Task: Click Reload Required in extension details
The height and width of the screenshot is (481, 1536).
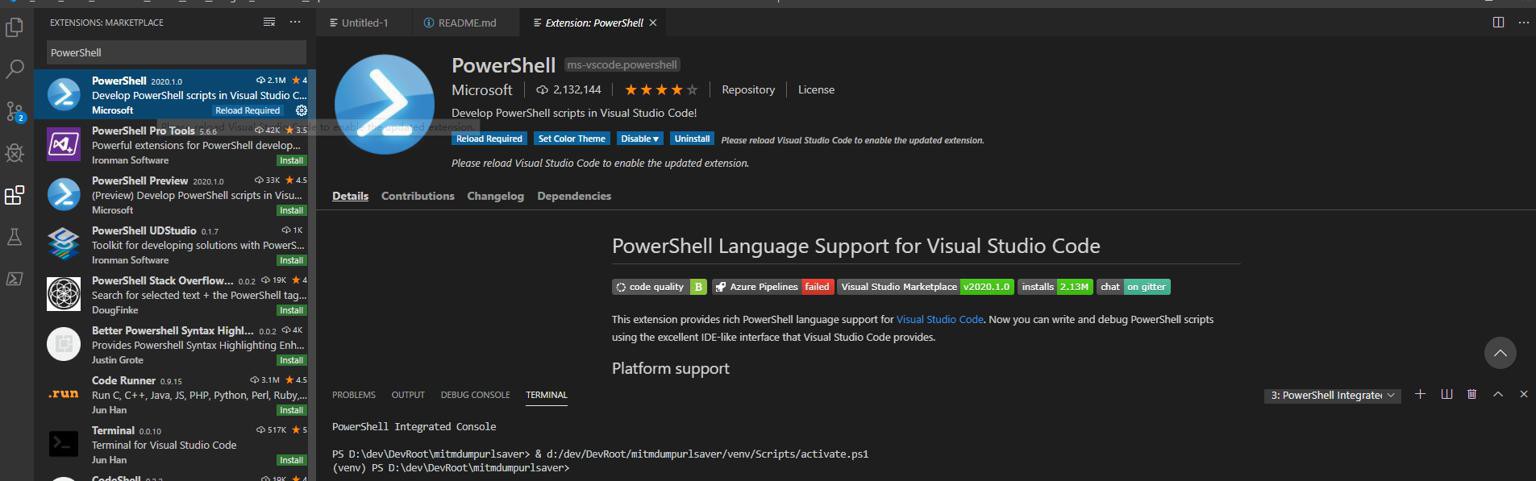Action: pyautogui.click(x=489, y=139)
